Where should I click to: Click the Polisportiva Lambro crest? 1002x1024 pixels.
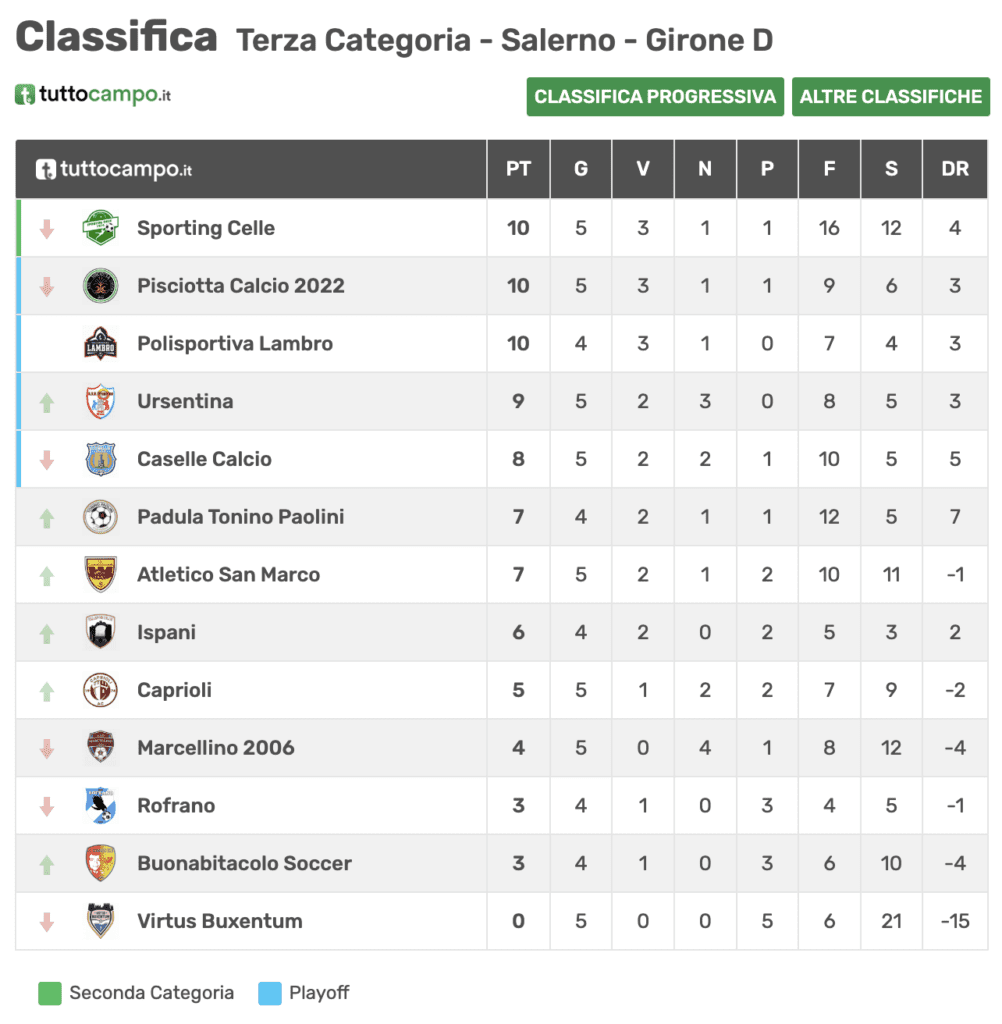101,344
